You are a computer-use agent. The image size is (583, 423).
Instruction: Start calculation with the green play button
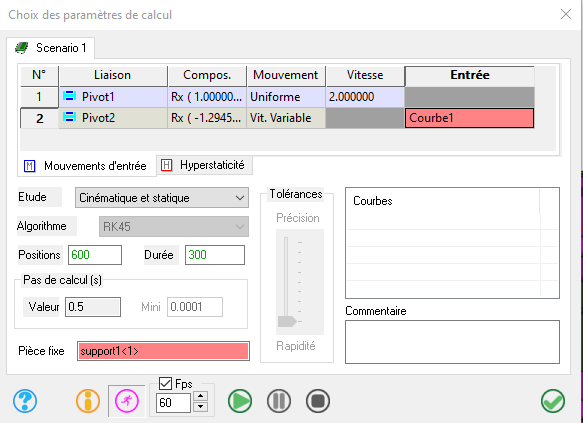[240, 401]
